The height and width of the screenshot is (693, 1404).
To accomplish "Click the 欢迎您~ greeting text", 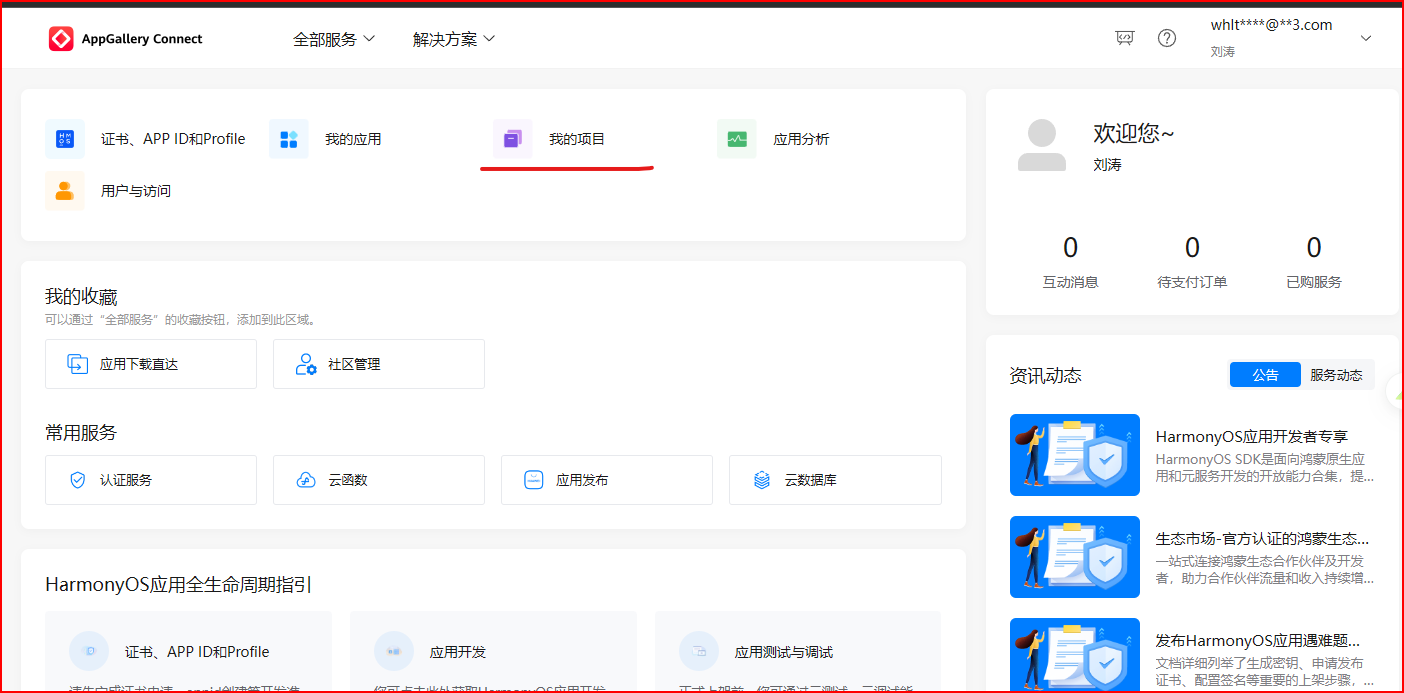I will coord(1134,133).
